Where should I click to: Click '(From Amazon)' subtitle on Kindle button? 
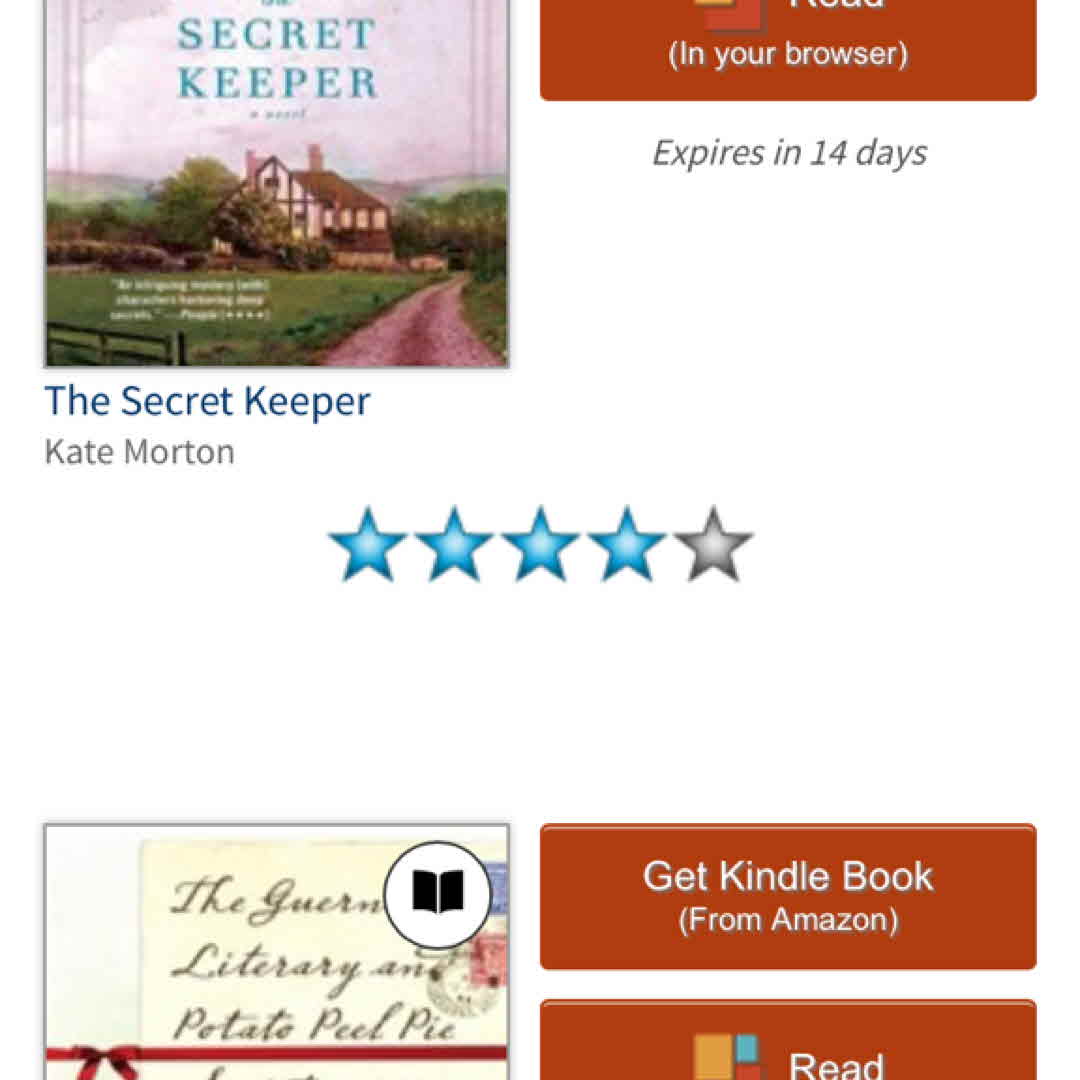tap(789, 920)
